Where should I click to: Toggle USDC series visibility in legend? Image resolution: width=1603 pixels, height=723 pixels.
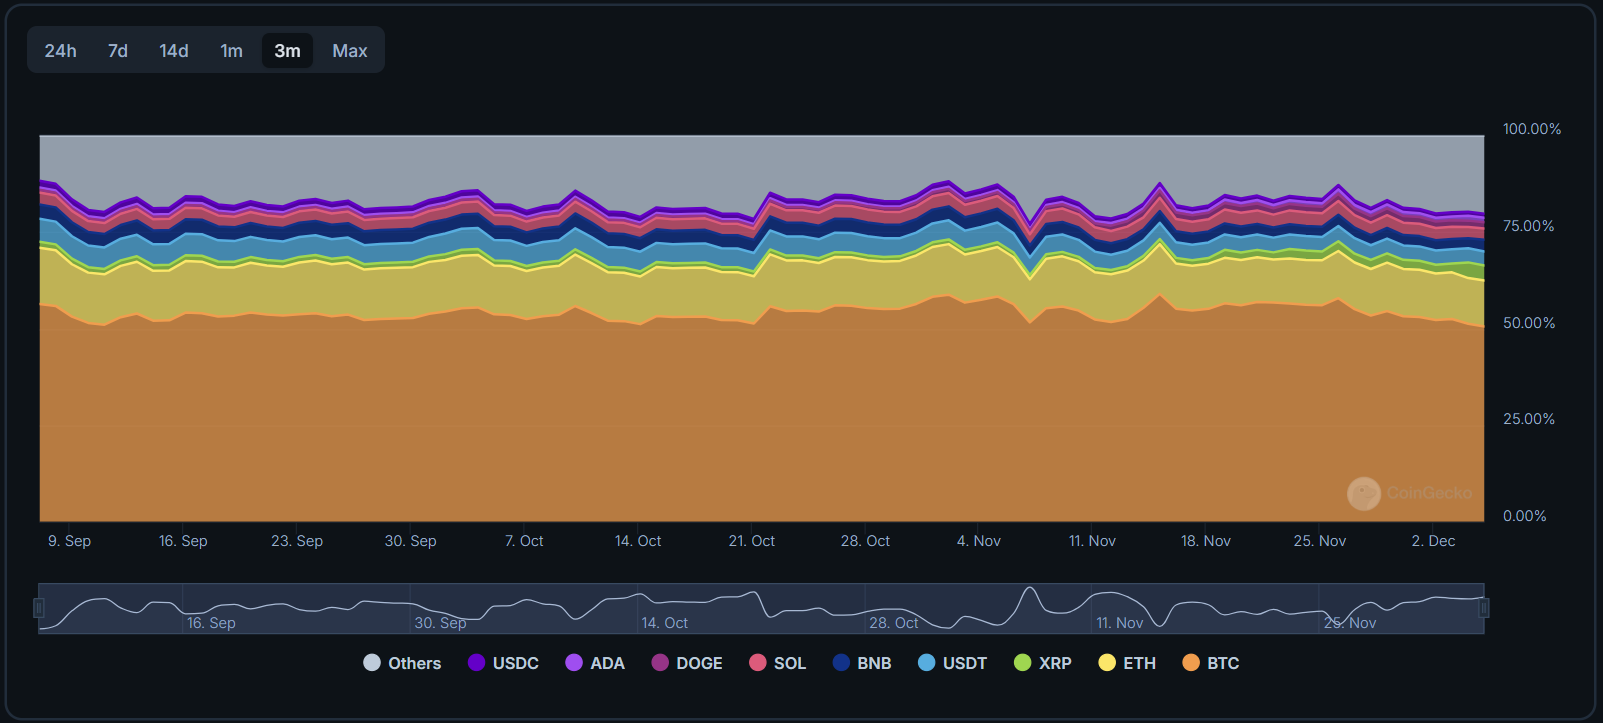pos(504,663)
